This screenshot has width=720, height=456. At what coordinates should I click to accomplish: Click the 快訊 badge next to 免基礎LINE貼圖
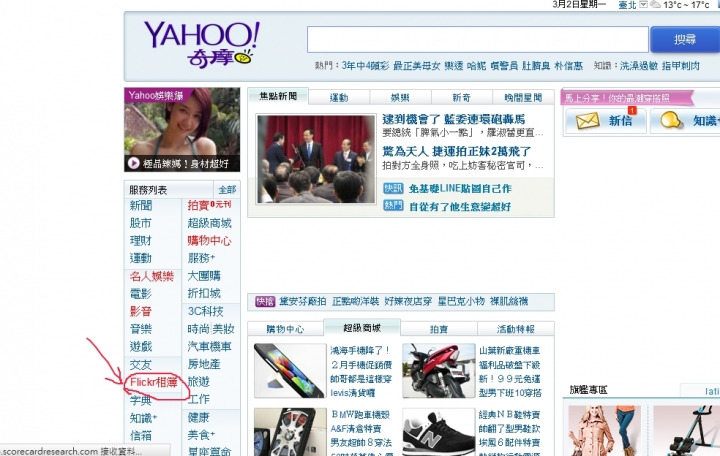[393, 188]
